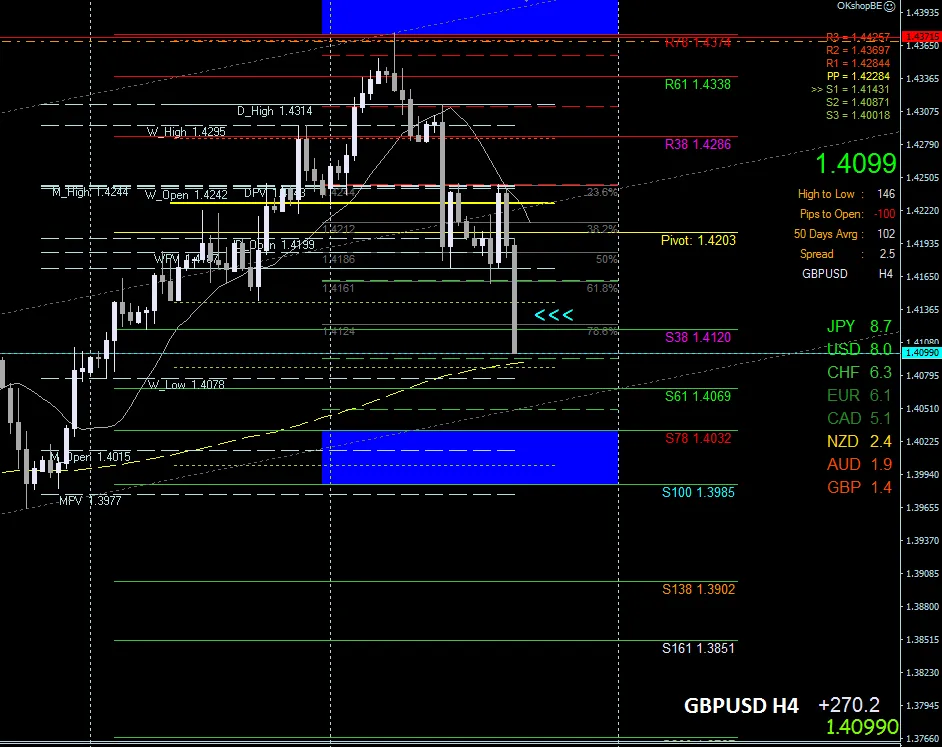Image resolution: width=942 pixels, height=747 pixels.
Task: Click the +270.2 pips value
Action: tap(849, 704)
